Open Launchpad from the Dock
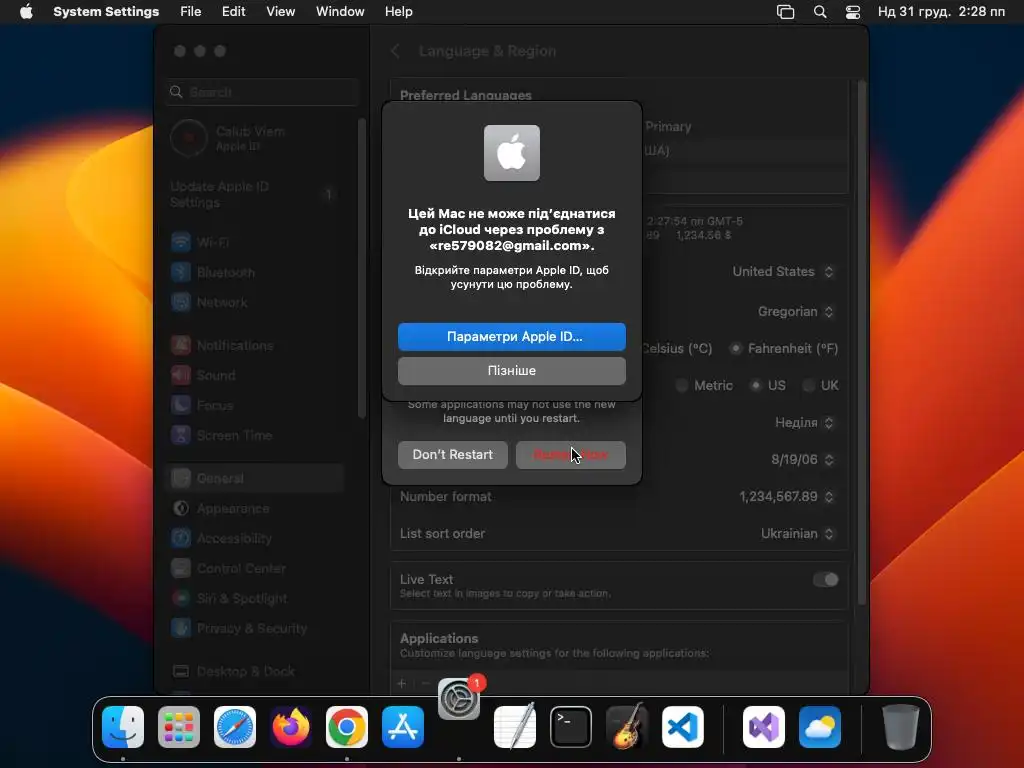This screenshot has width=1024, height=768. click(x=179, y=727)
